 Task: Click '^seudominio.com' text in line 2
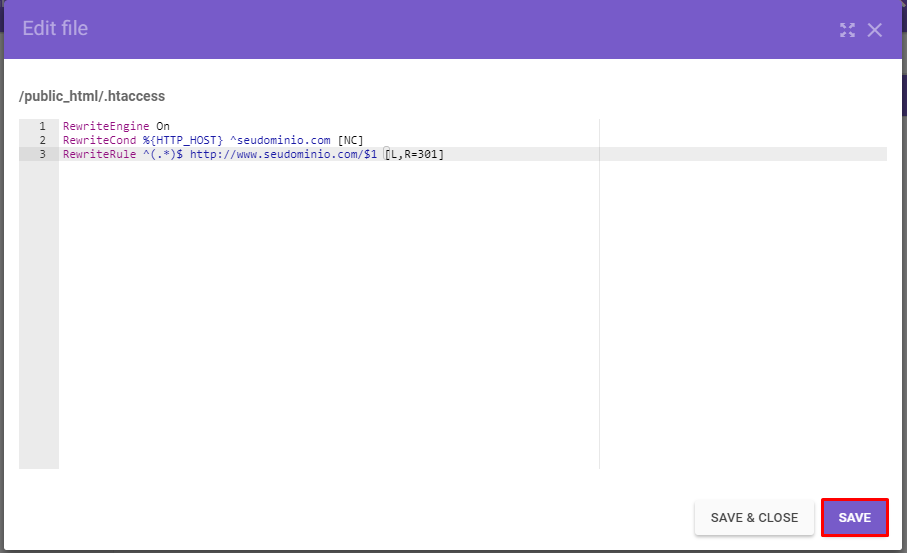[280, 140]
